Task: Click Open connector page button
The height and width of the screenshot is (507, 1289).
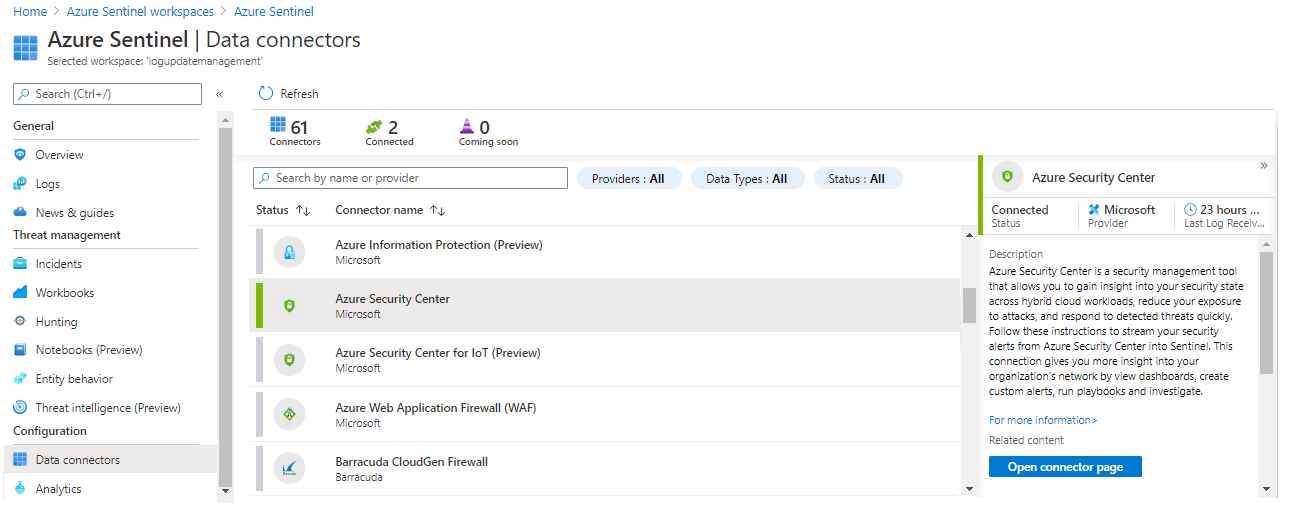Action: pyautogui.click(x=1065, y=467)
